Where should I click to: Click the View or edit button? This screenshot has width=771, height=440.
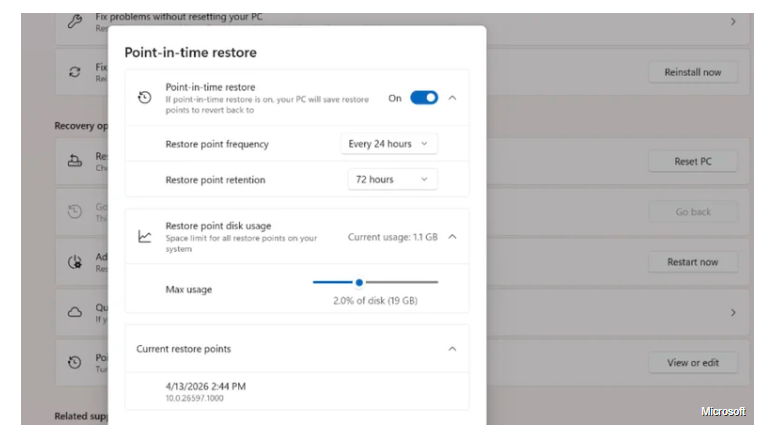point(693,363)
